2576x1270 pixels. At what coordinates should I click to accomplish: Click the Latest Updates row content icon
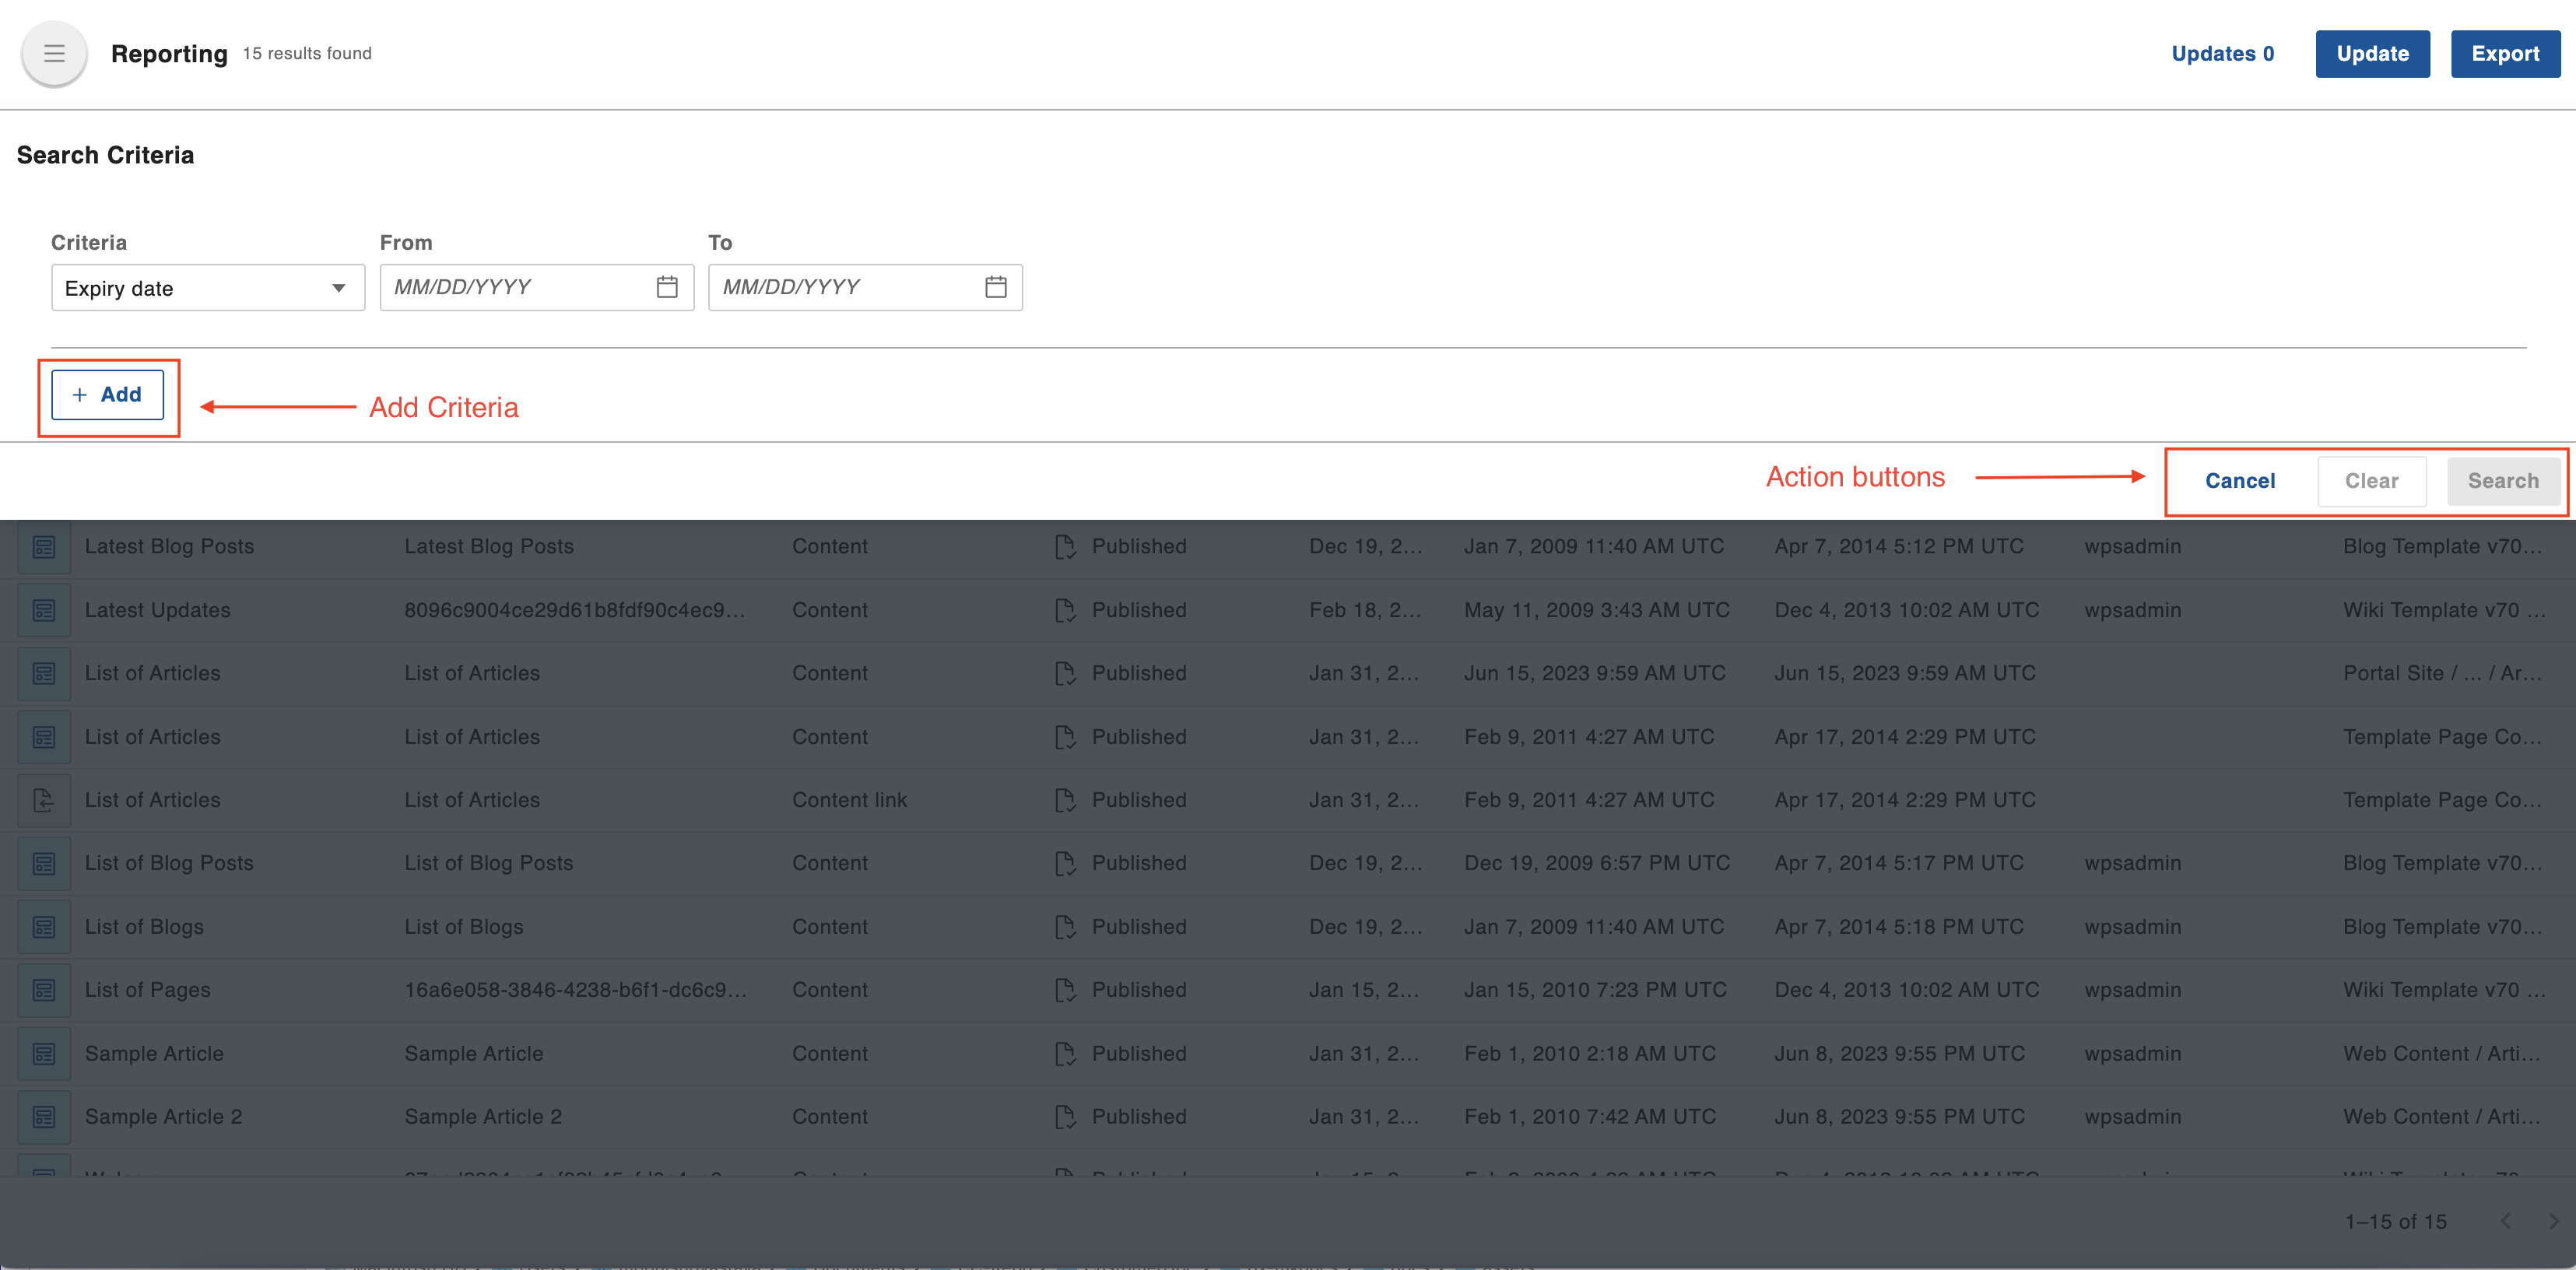click(44, 610)
